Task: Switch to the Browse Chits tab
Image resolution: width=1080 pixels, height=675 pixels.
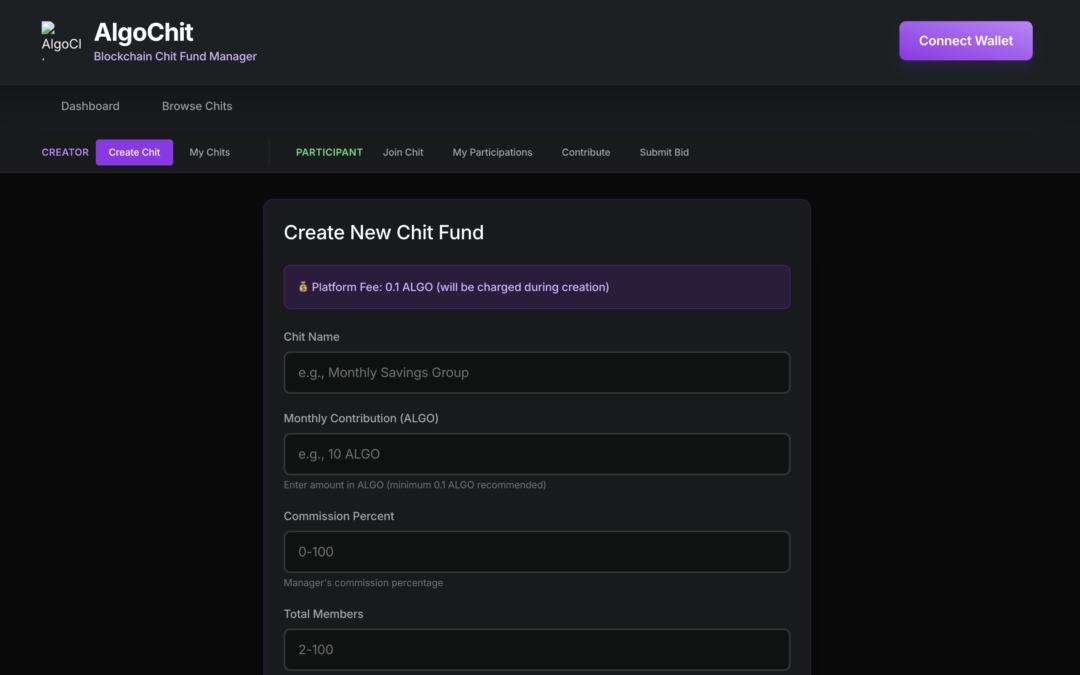Action: pyautogui.click(x=197, y=106)
